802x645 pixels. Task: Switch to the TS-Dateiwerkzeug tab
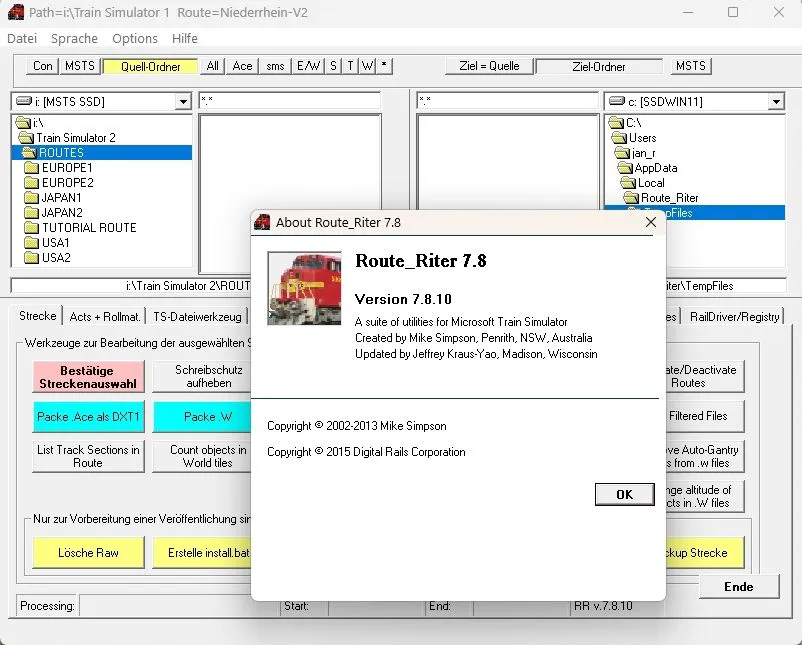pyautogui.click(x=197, y=317)
